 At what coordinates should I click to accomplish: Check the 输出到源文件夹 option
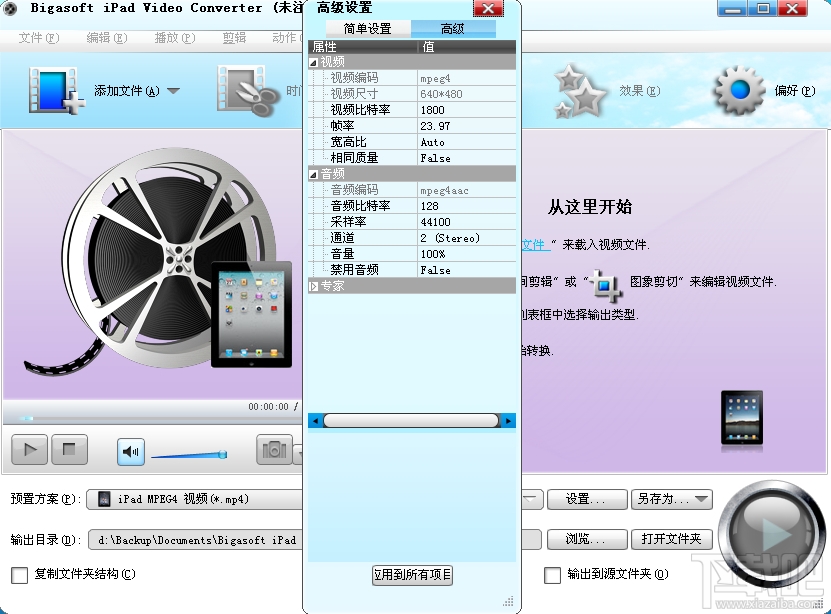pos(552,575)
